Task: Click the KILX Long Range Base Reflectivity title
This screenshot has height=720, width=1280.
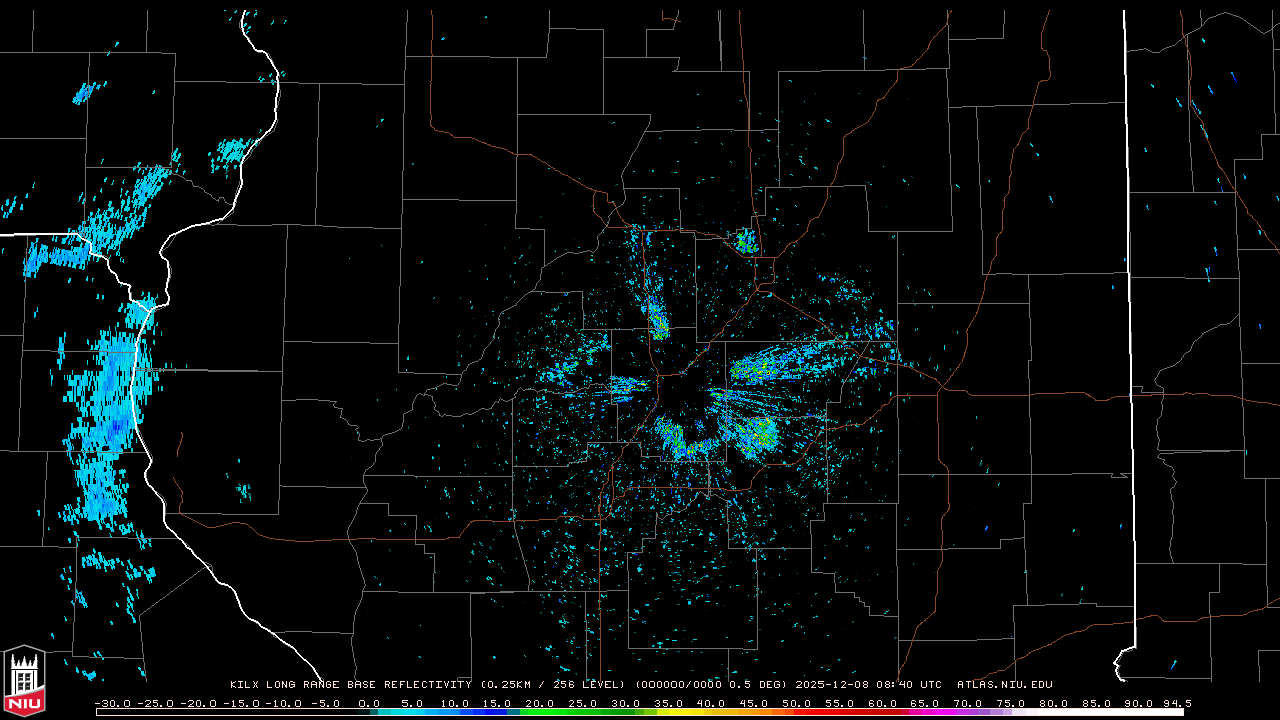Action: pyautogui.click(x=352, y=685)
